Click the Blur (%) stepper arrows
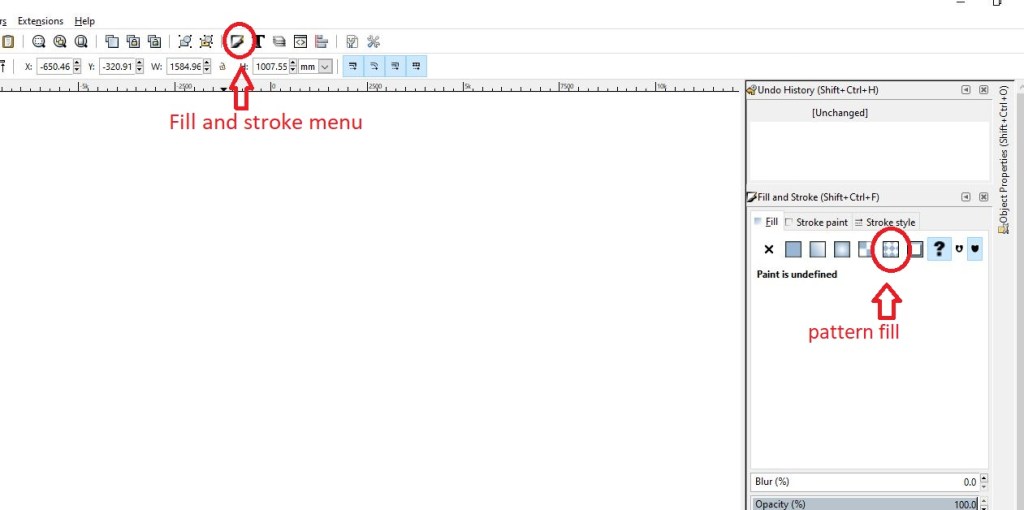 pos(984,482)
